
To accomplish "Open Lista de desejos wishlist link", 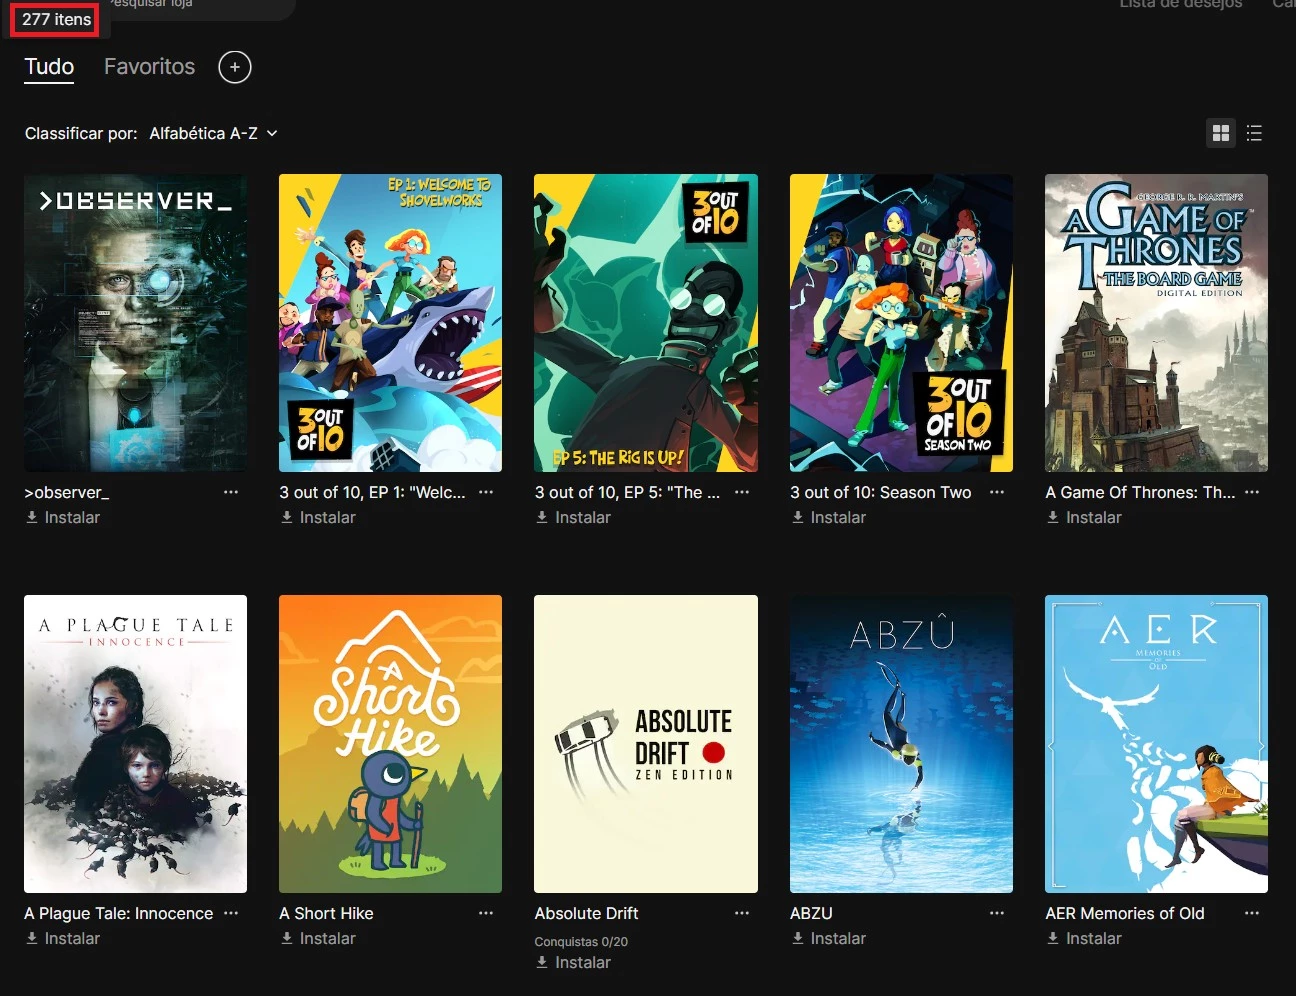I will (1180, 5).
